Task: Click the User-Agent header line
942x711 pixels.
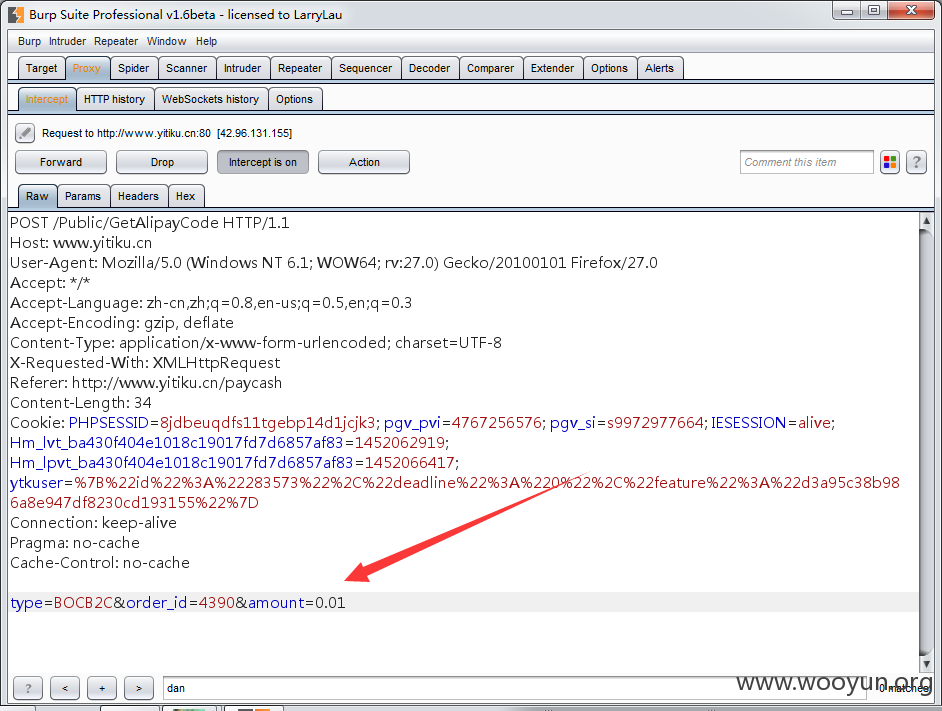Action: coord(334,263)
